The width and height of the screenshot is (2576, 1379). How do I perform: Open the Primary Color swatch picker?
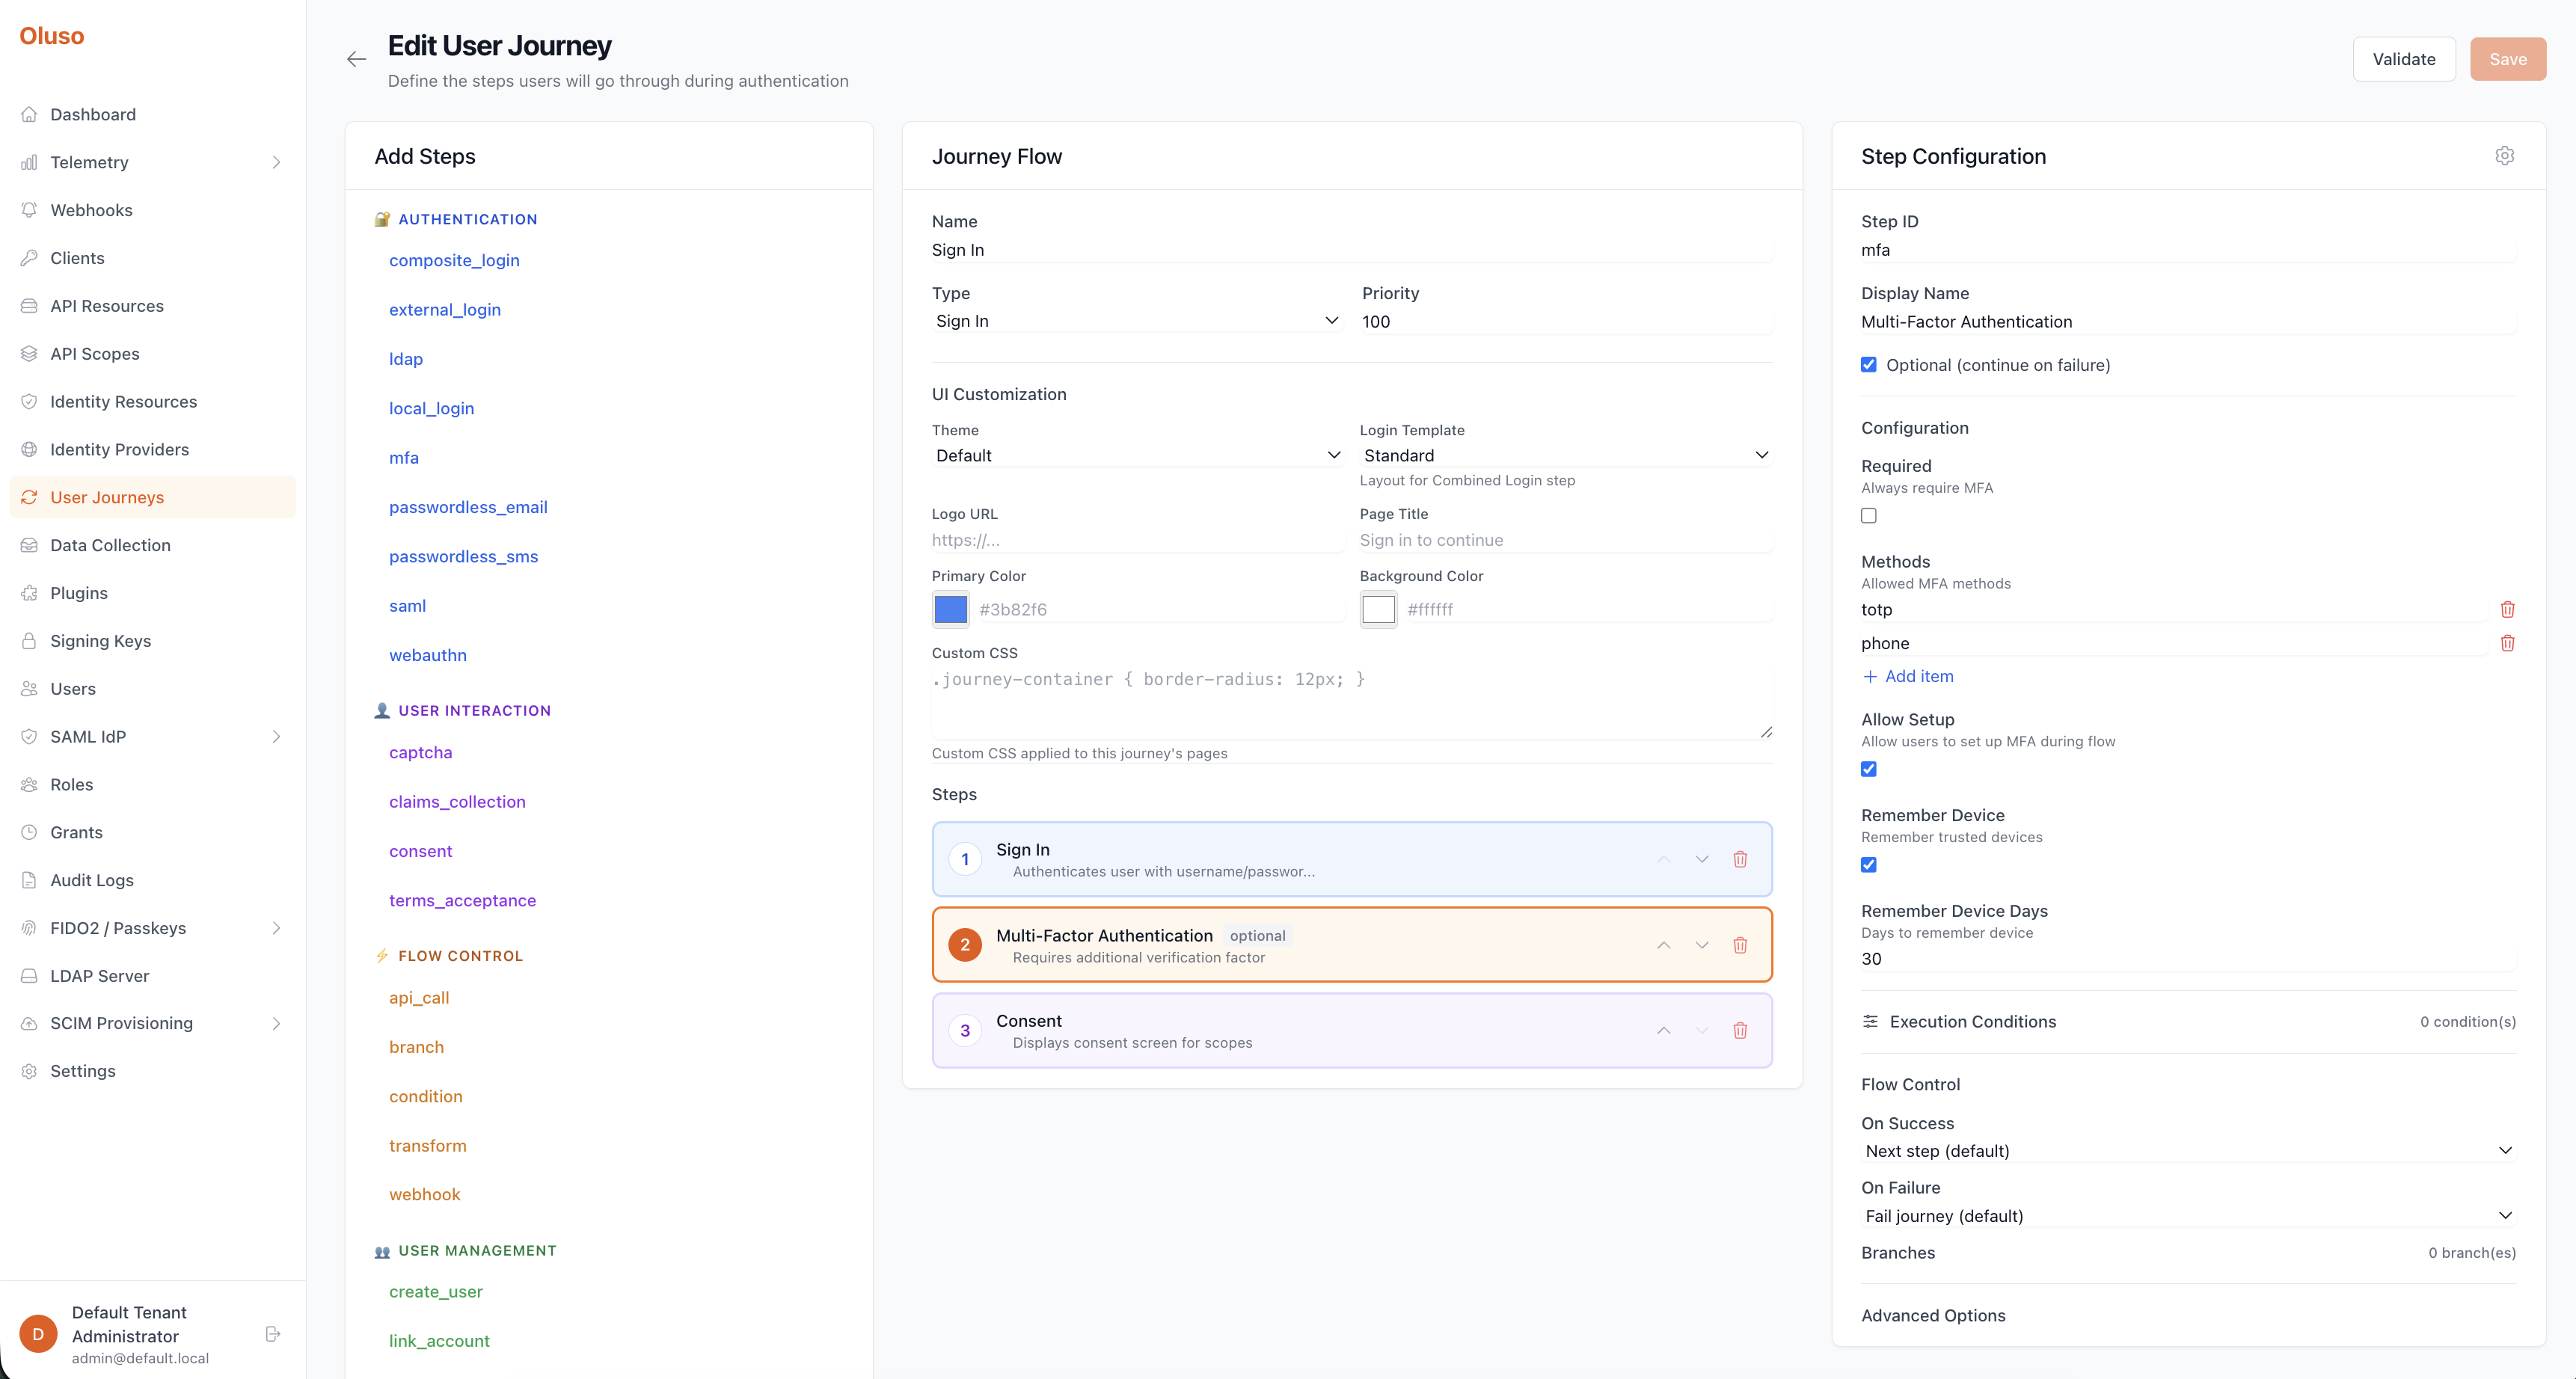point(950,609)
